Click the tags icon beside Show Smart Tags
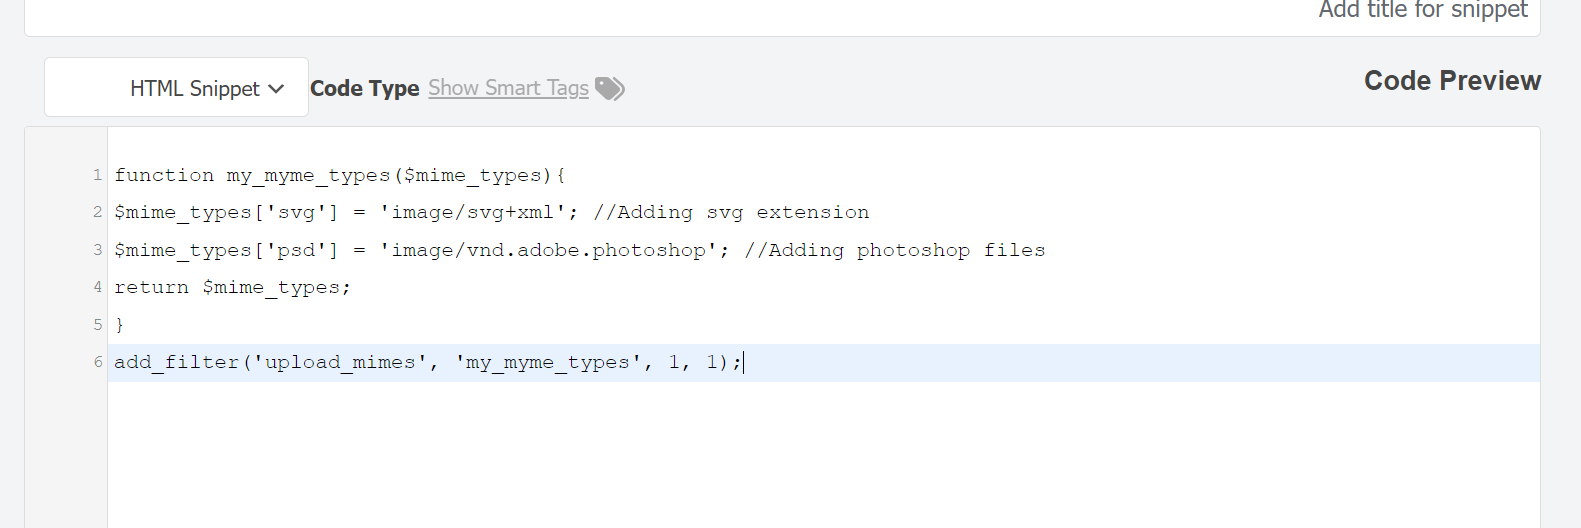 point(609,89)
